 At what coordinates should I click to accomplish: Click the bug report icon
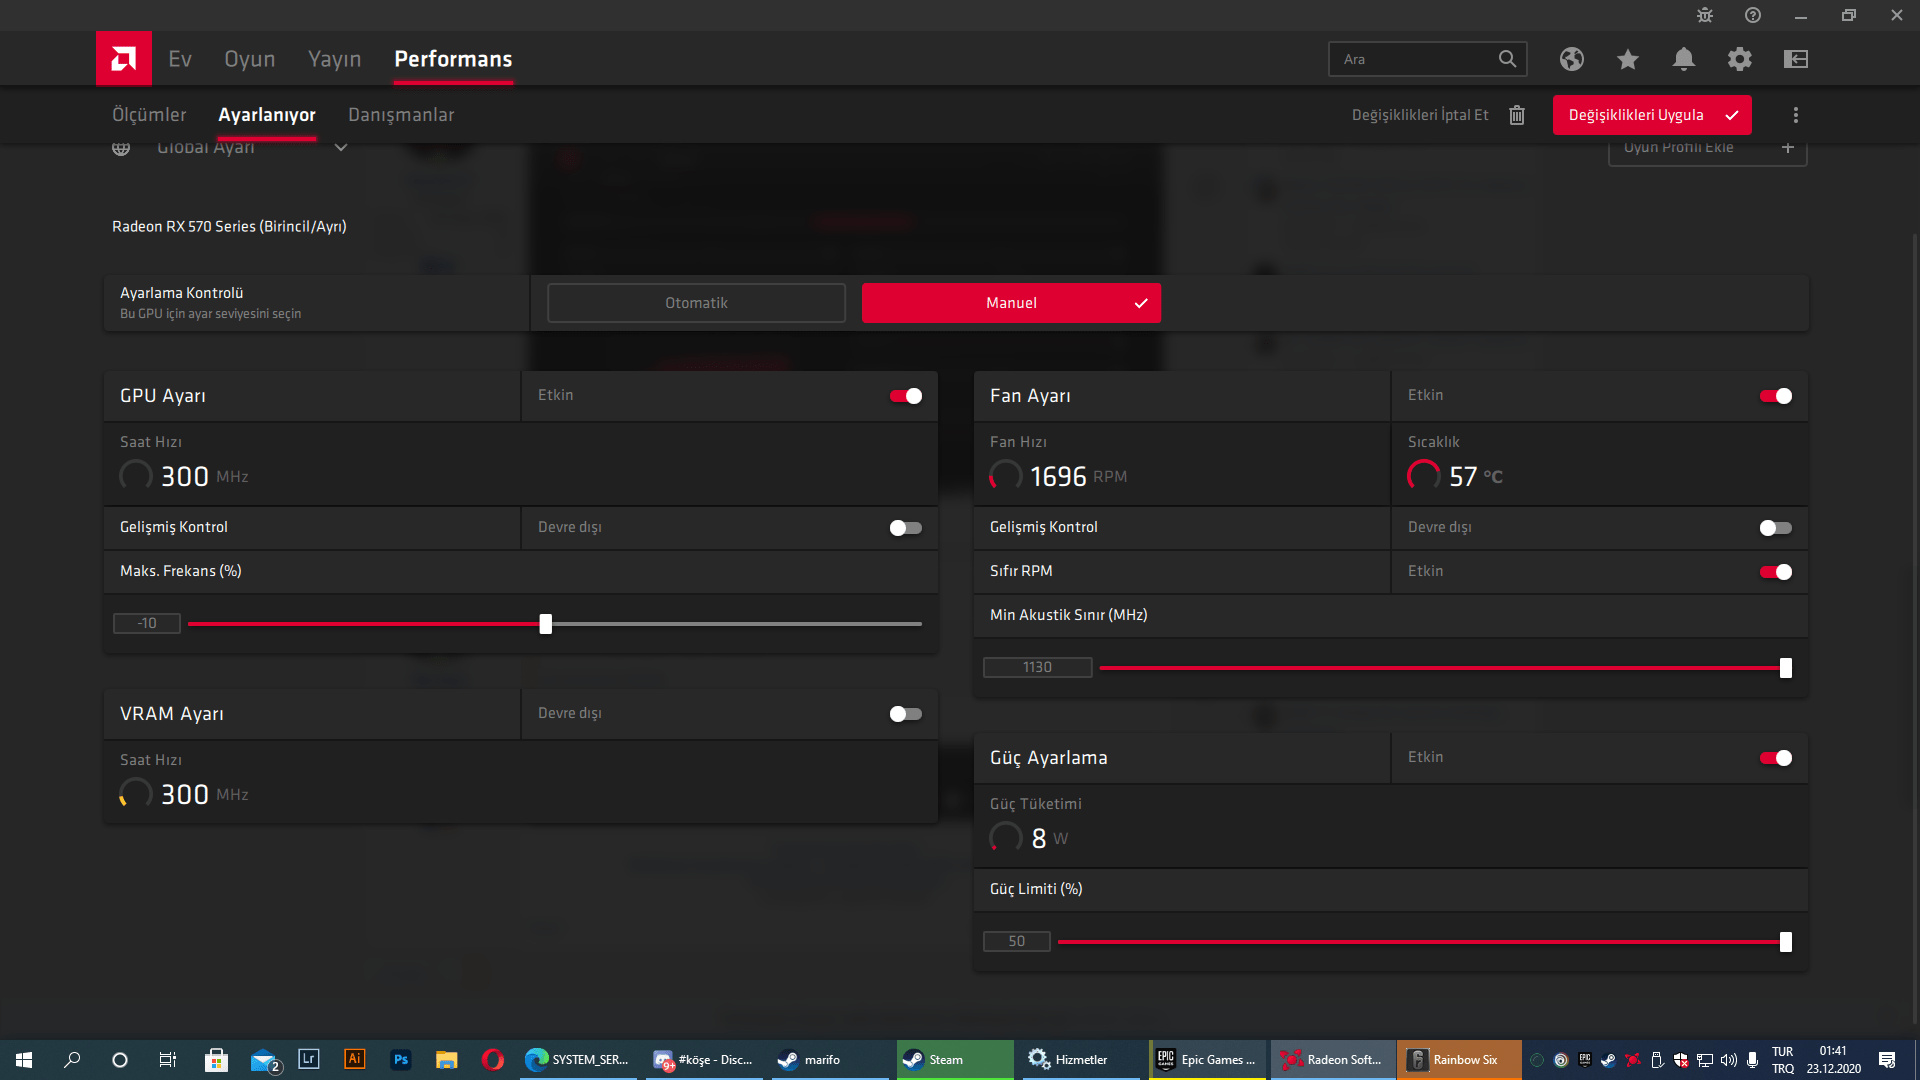click(x=1704, y=15)
